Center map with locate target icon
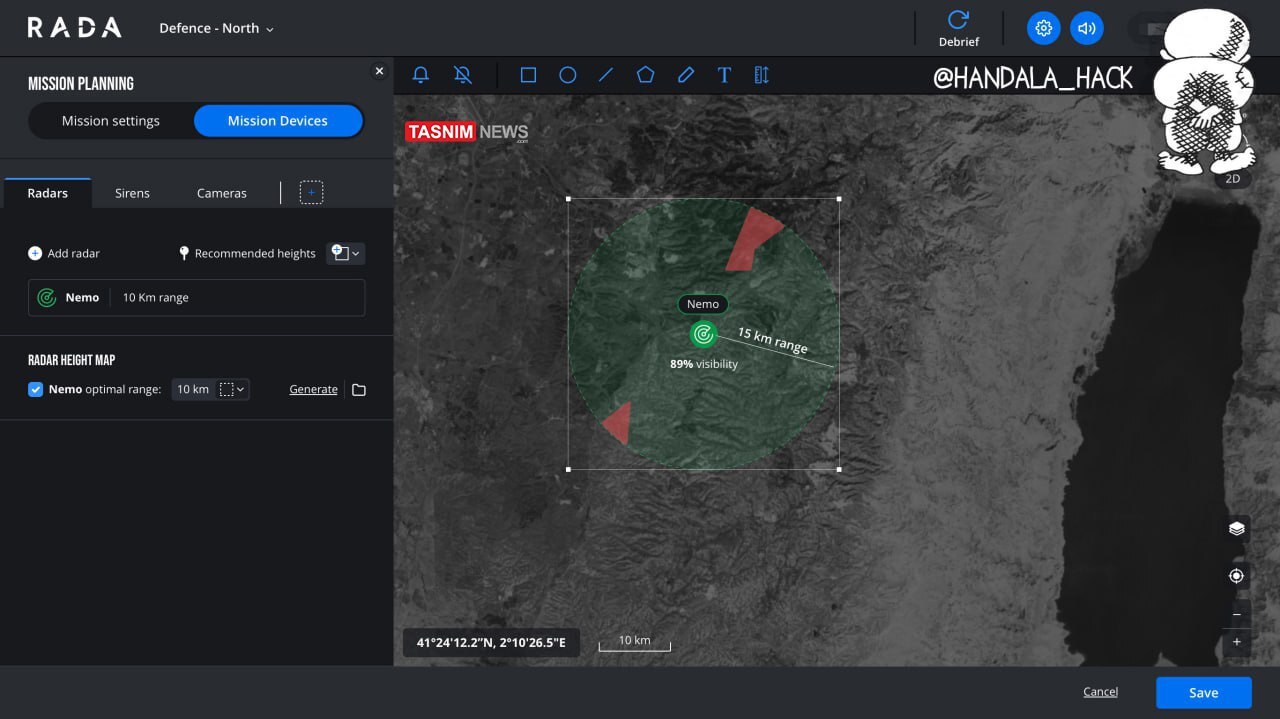Screen dimensions: 1280x719 tap(1237, 576)
